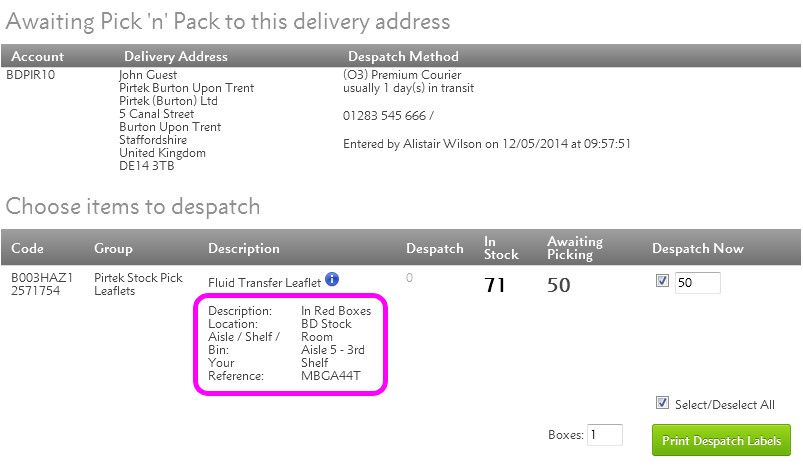The width and height of the screenshot is (803, 469).
Task: Click the In Stock column header
Action: tap(501, 248)
